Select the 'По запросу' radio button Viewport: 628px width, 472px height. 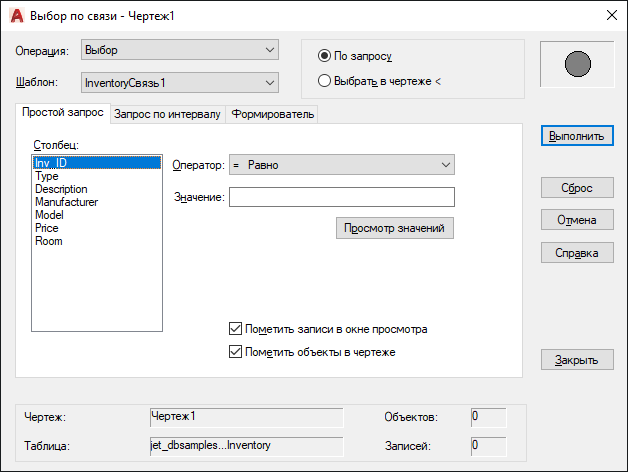click(x=325, y=56)
